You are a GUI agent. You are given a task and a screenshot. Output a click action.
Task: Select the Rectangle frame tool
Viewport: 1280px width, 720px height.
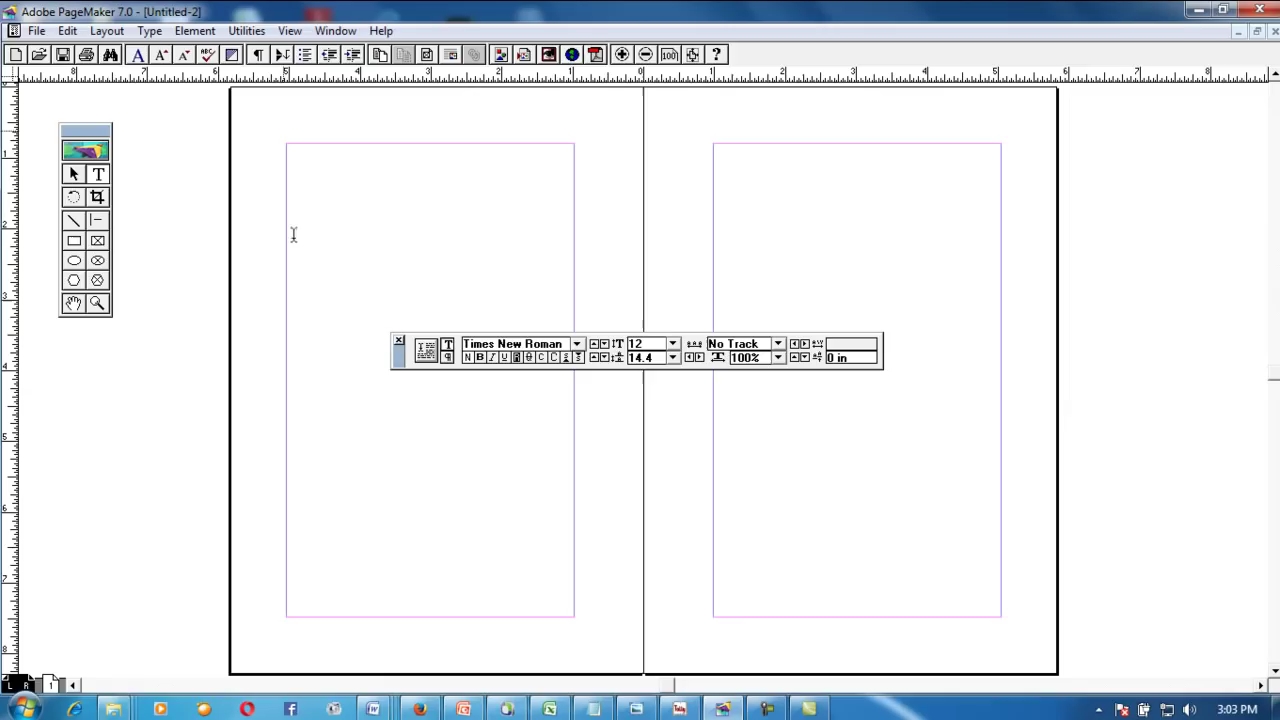tap(97, 241)
